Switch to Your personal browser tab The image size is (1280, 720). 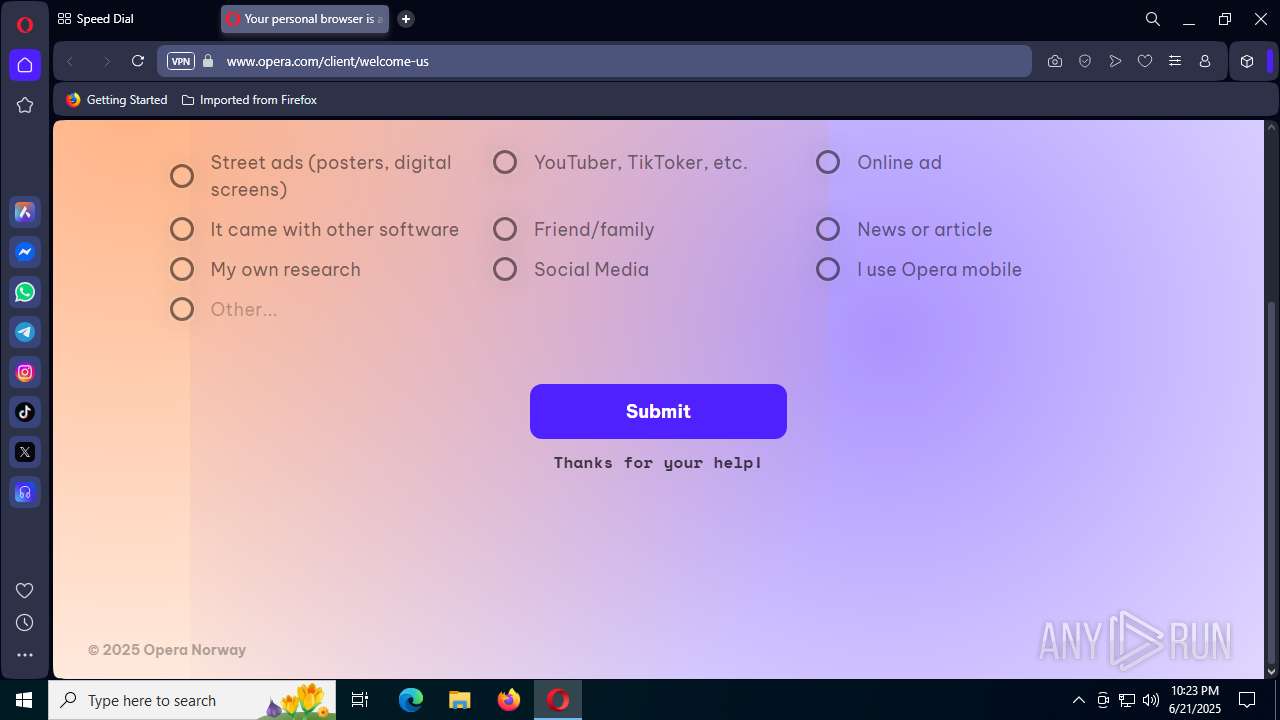(305, 19)
